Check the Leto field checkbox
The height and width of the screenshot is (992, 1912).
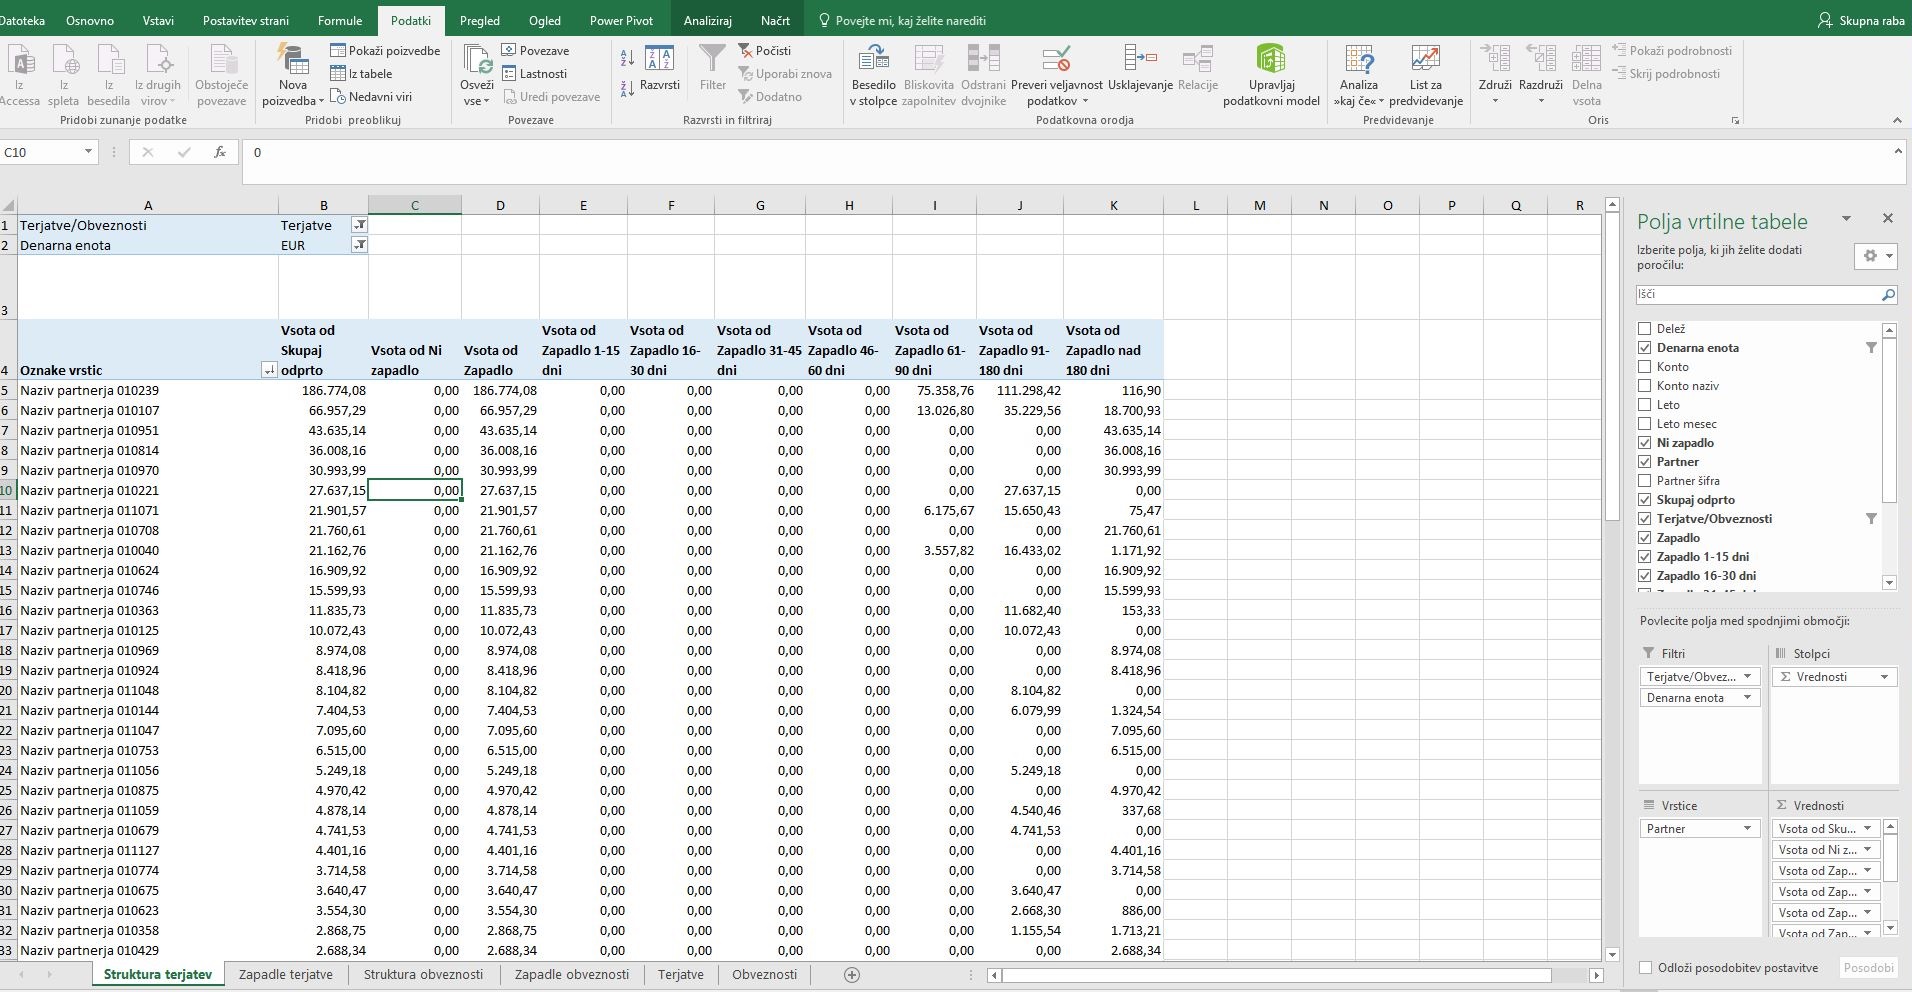click(1644, 404)
